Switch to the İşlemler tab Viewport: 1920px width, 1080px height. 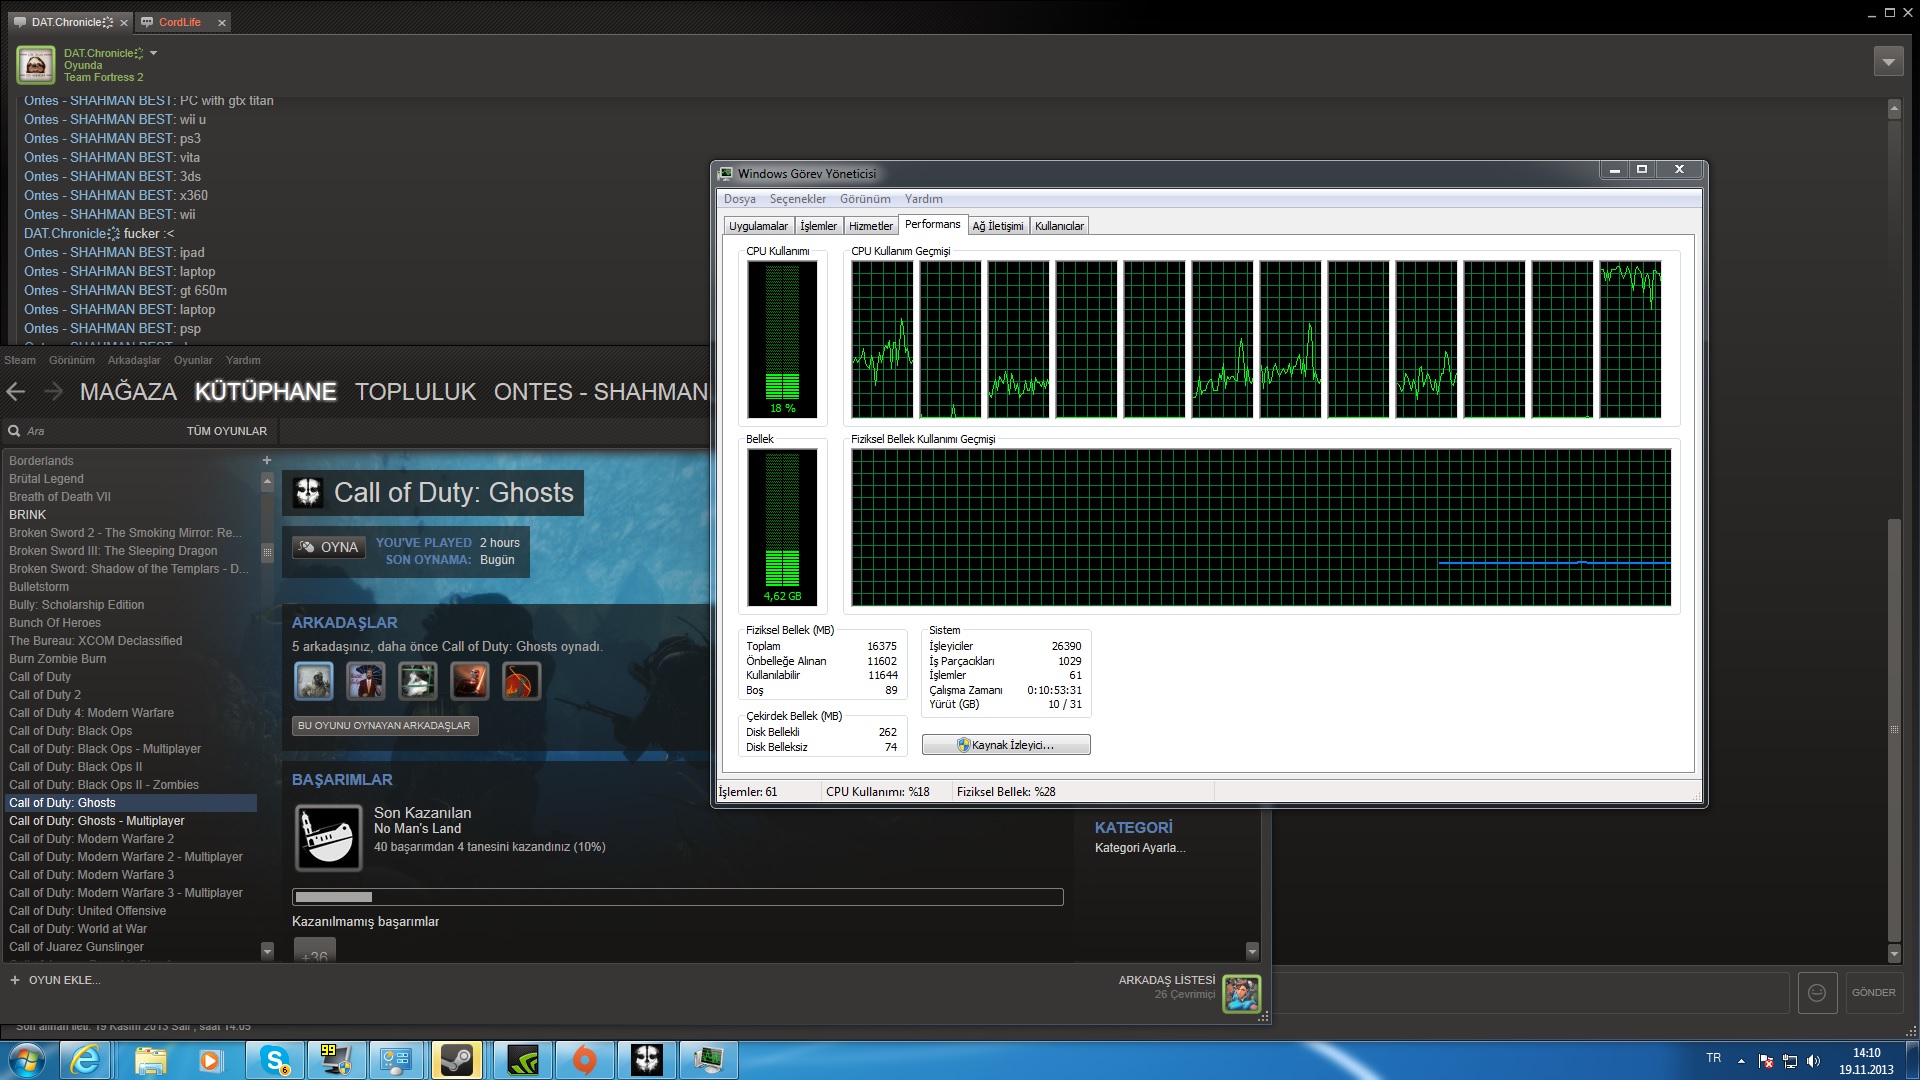click(x=818, y=226)
